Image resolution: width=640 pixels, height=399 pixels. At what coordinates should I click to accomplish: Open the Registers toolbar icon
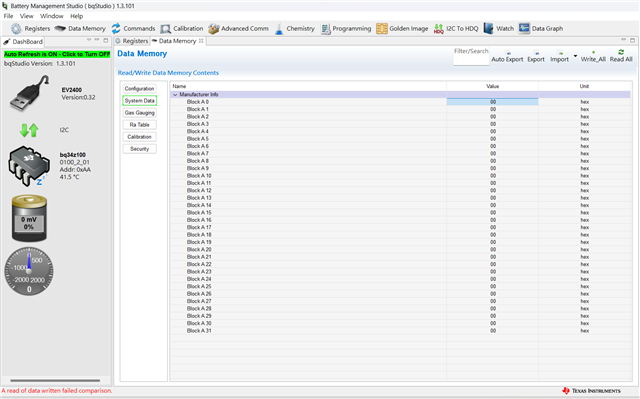[16, 29]
